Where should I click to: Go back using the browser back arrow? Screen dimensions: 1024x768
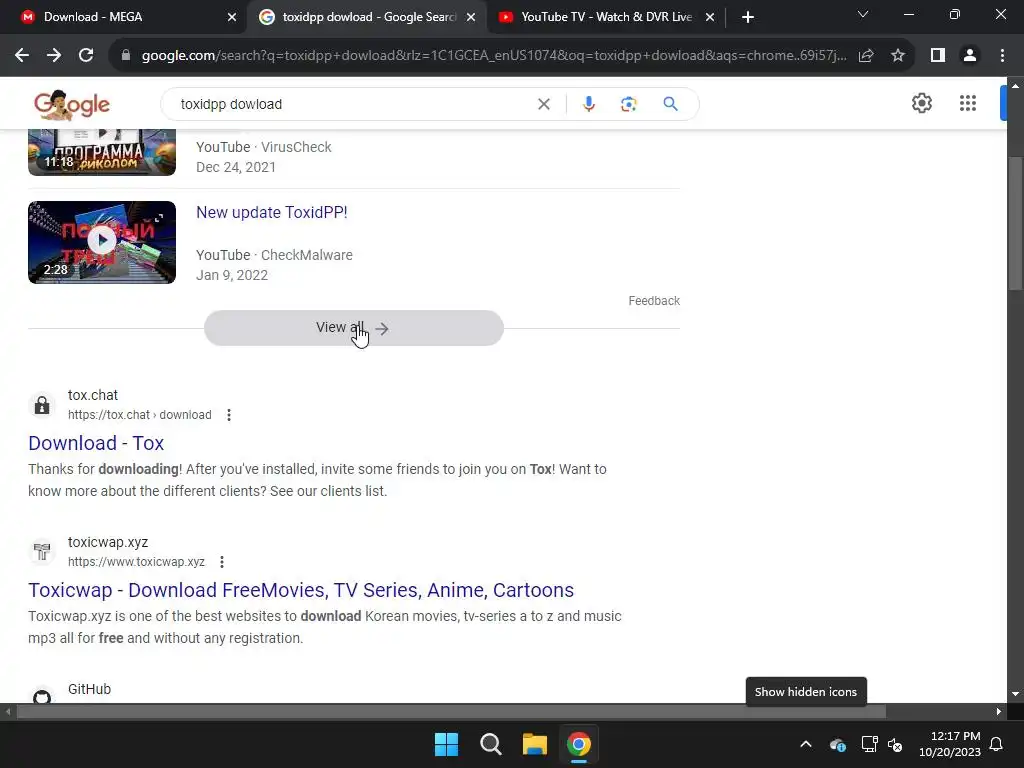click(x=22, y=56)
